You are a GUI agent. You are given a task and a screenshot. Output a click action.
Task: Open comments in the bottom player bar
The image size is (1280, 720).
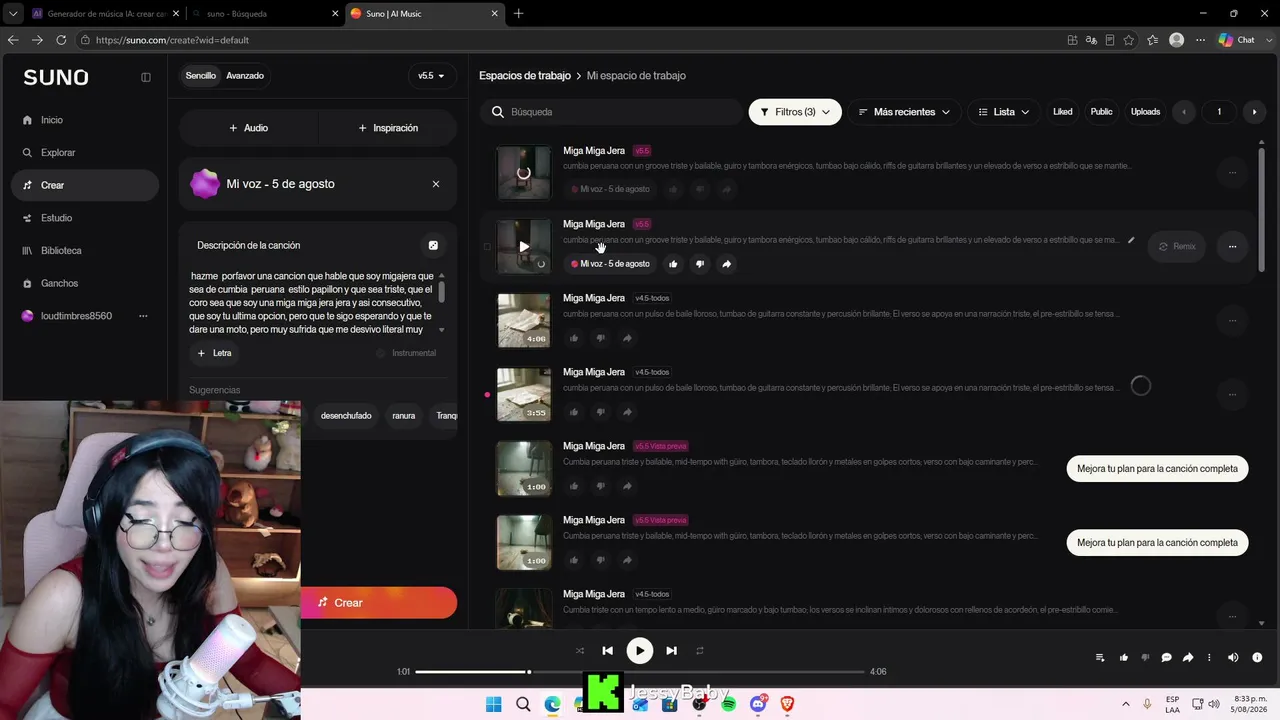pyautogui.click(x=1166, y=658)
